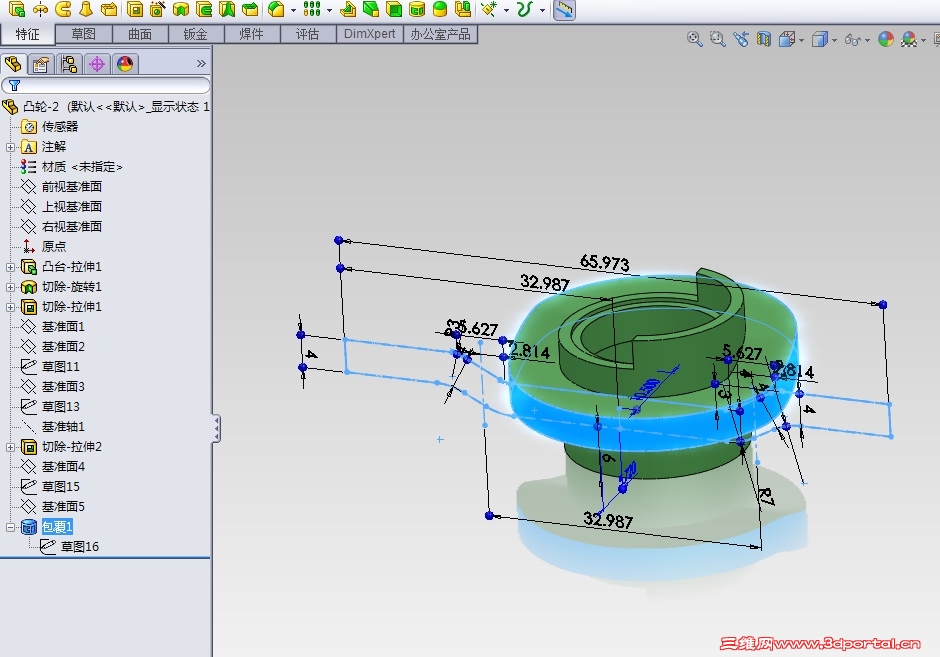Select the Revolved Boss/Base tool
The height and width of the screenshot is (657, 940).
(x=40, y=8)
